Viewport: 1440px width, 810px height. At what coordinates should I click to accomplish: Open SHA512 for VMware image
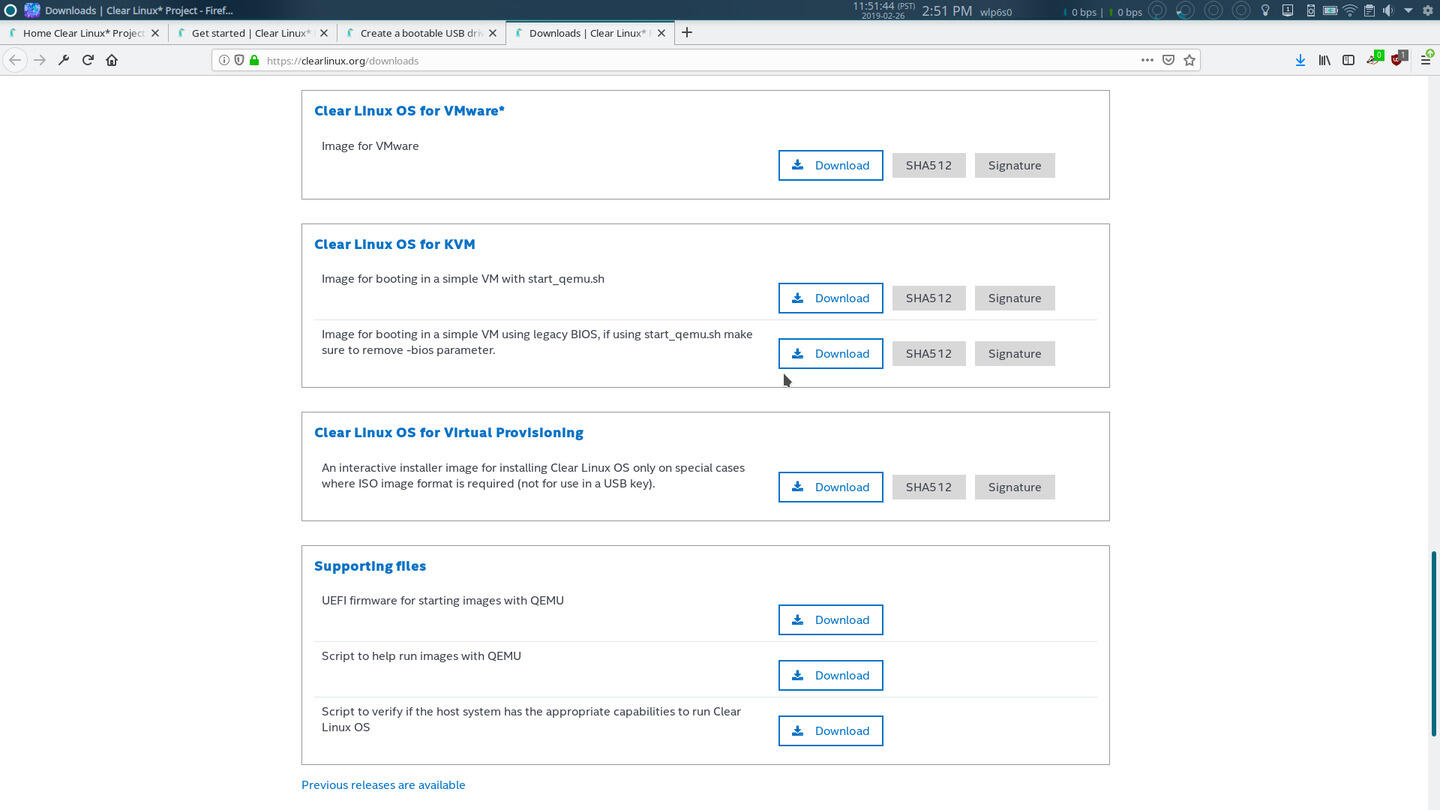coord(928,165)
